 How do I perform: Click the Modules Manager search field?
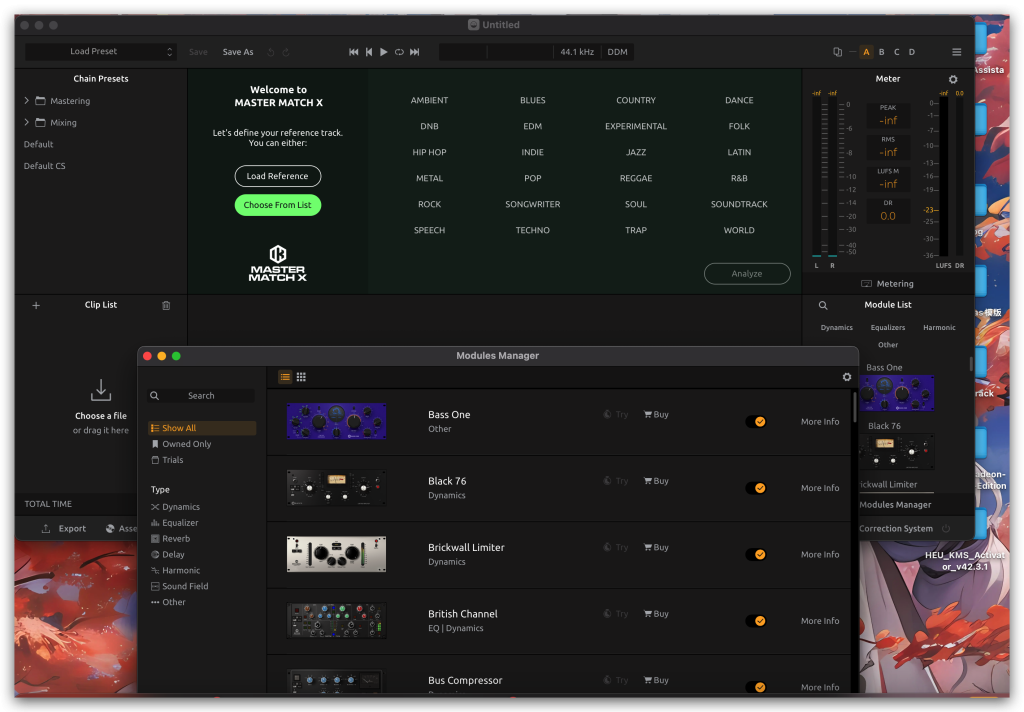pyautogui.click(x=201, y=396)
